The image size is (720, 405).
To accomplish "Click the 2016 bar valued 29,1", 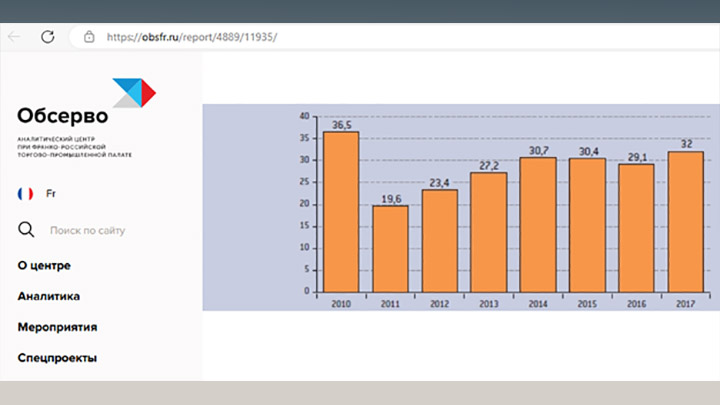I will click(x=636, y=228).
